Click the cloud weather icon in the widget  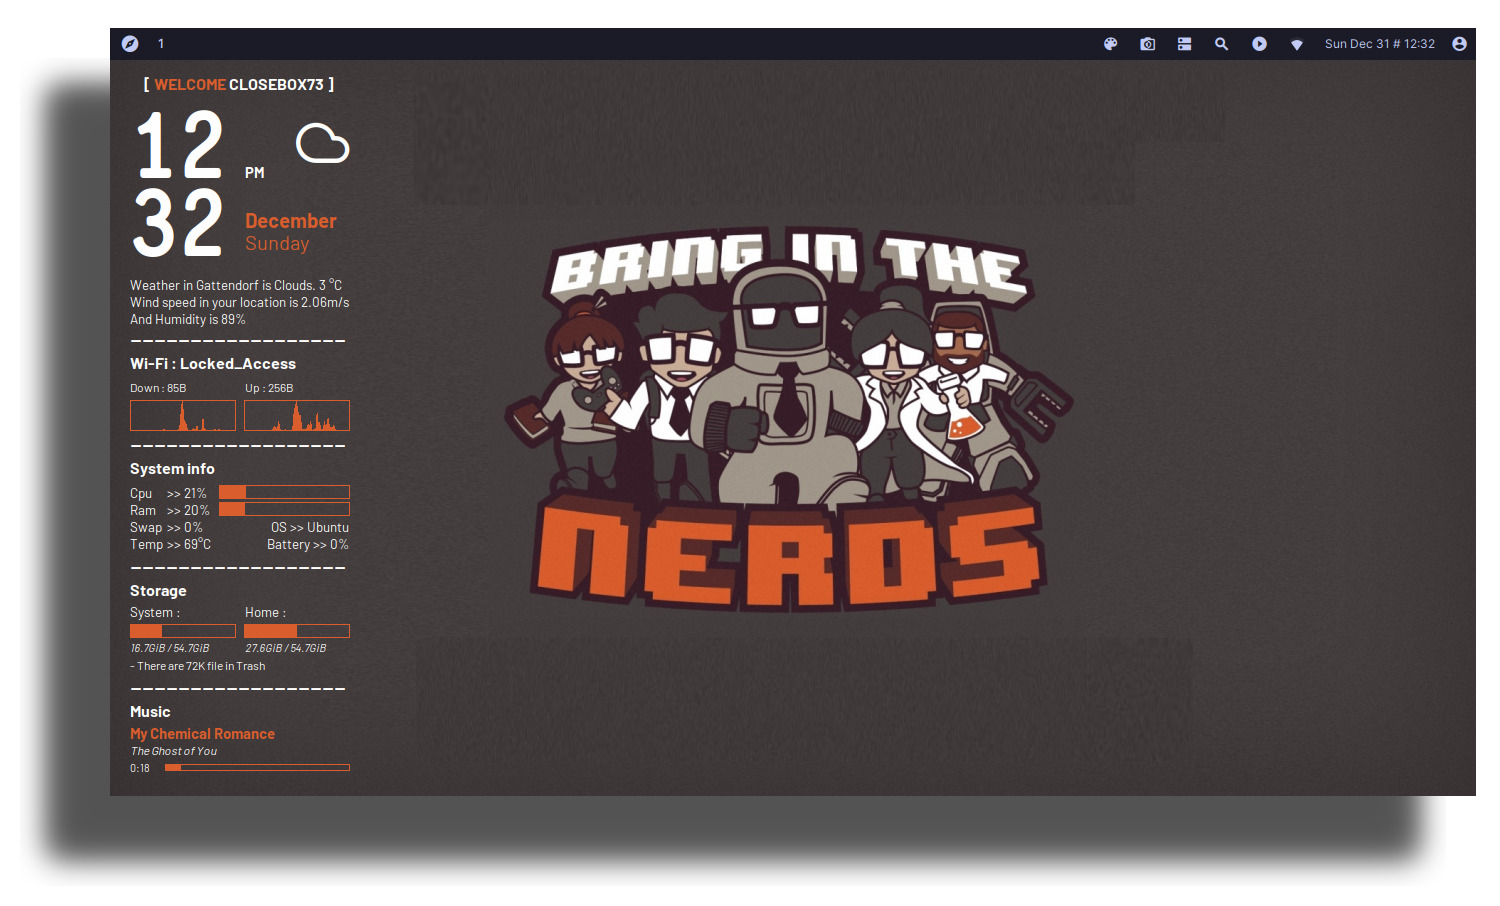tap(322, 143)
